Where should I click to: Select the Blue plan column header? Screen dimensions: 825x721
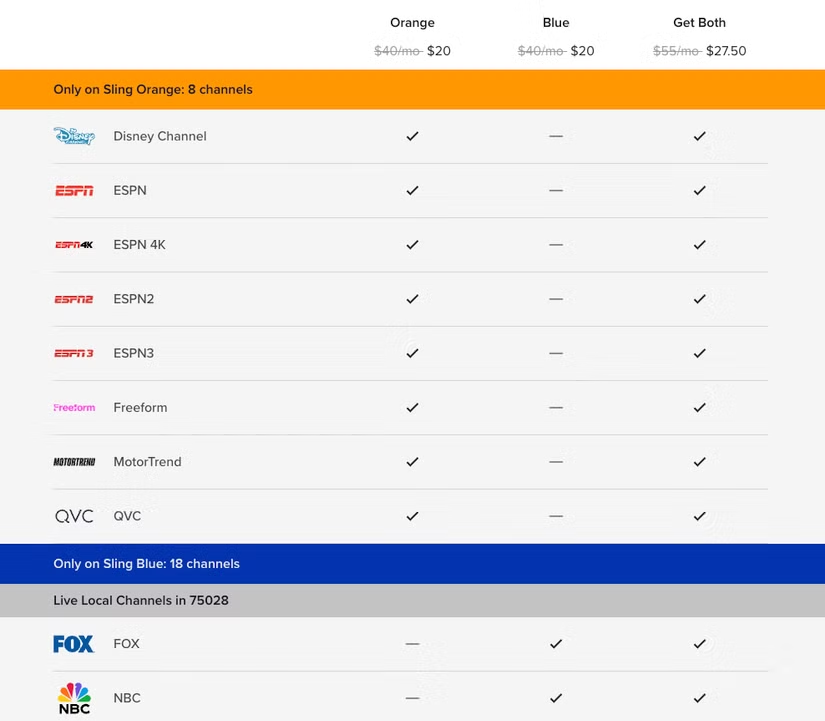click(556, 23)
